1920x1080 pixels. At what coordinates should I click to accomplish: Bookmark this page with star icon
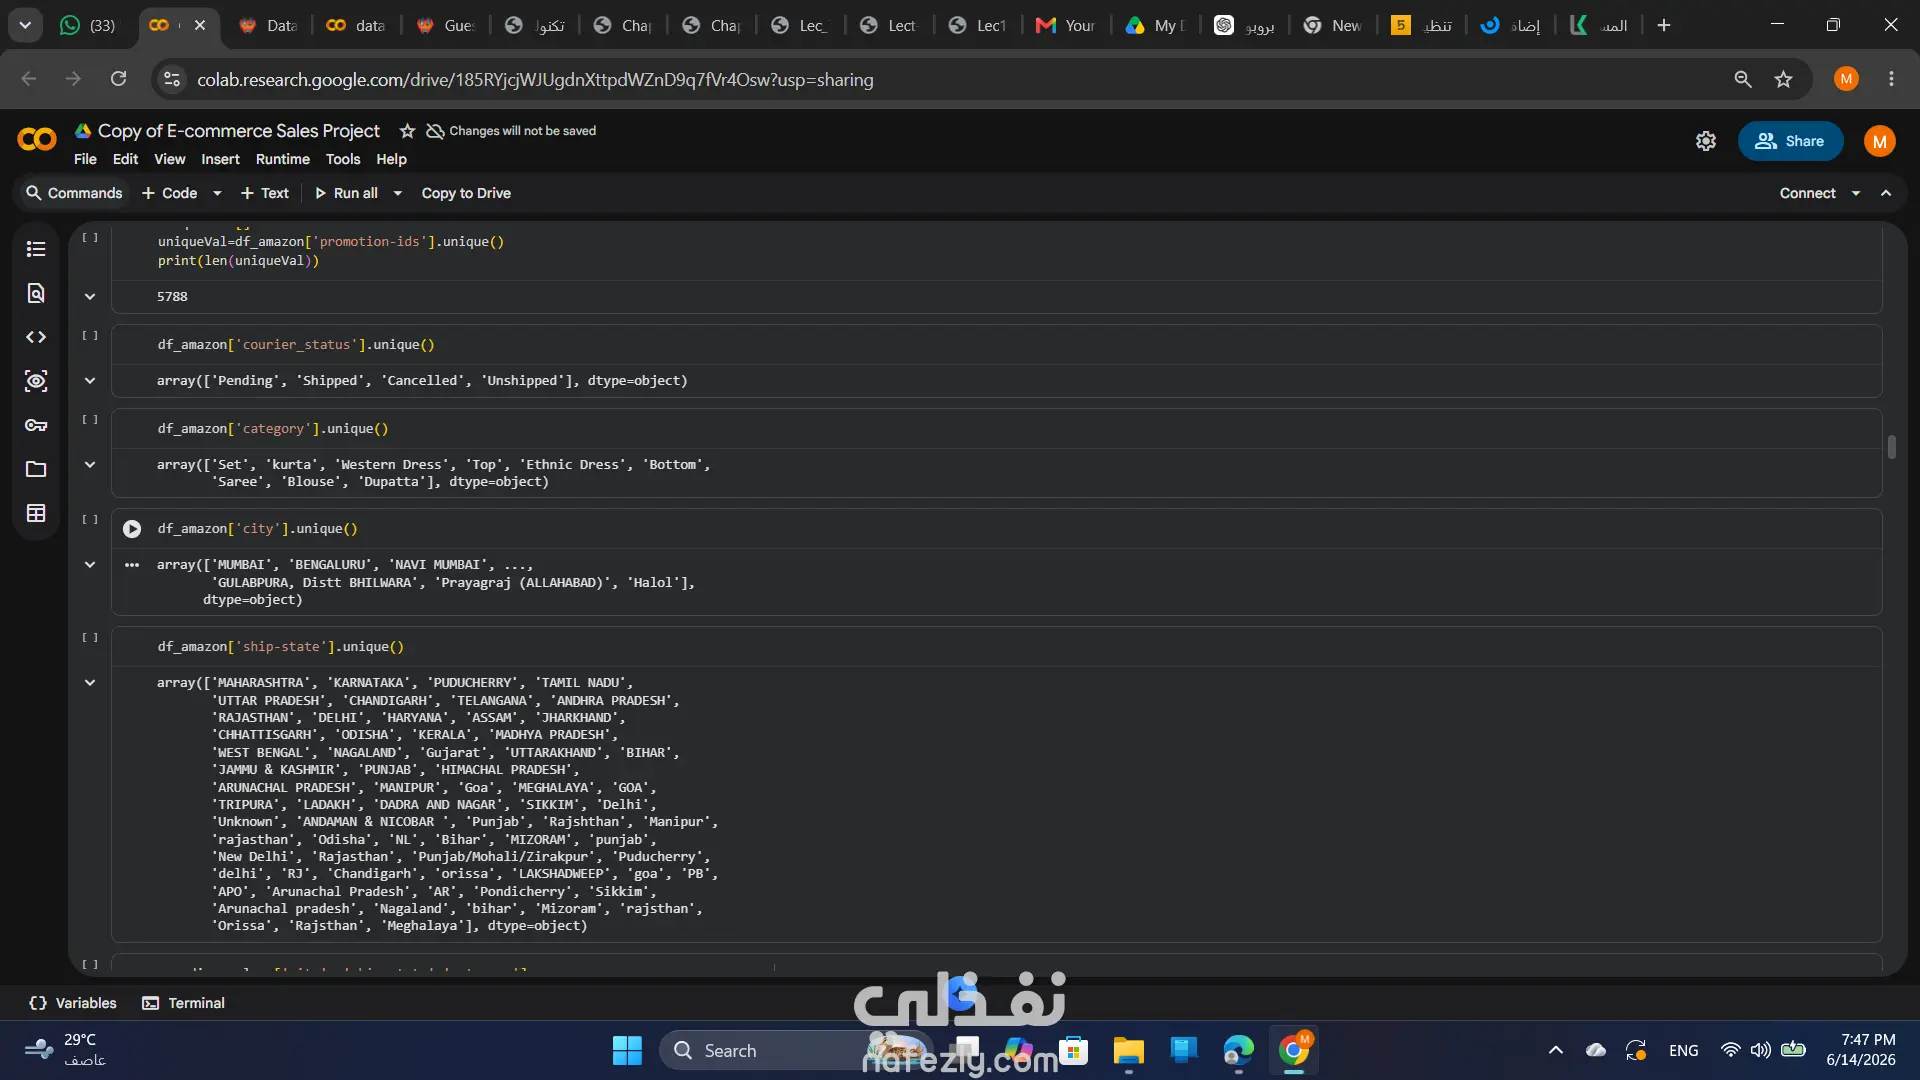click(1783, 79)
